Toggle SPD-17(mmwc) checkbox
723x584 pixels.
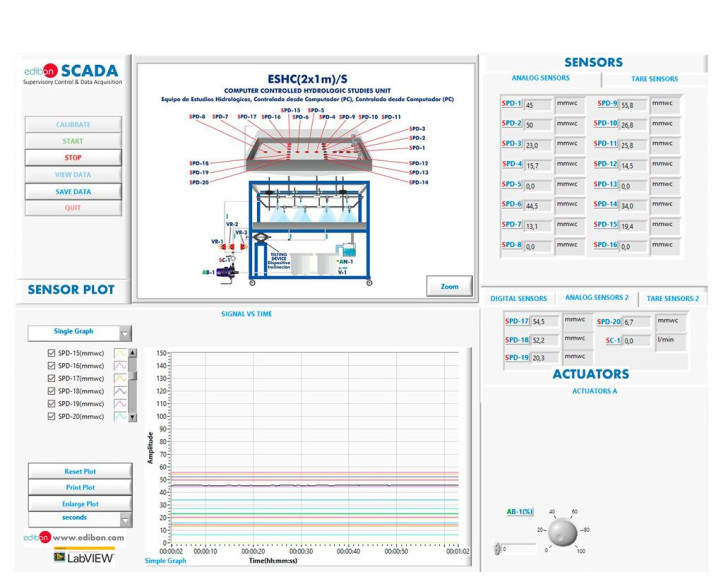tap(51, 378)
